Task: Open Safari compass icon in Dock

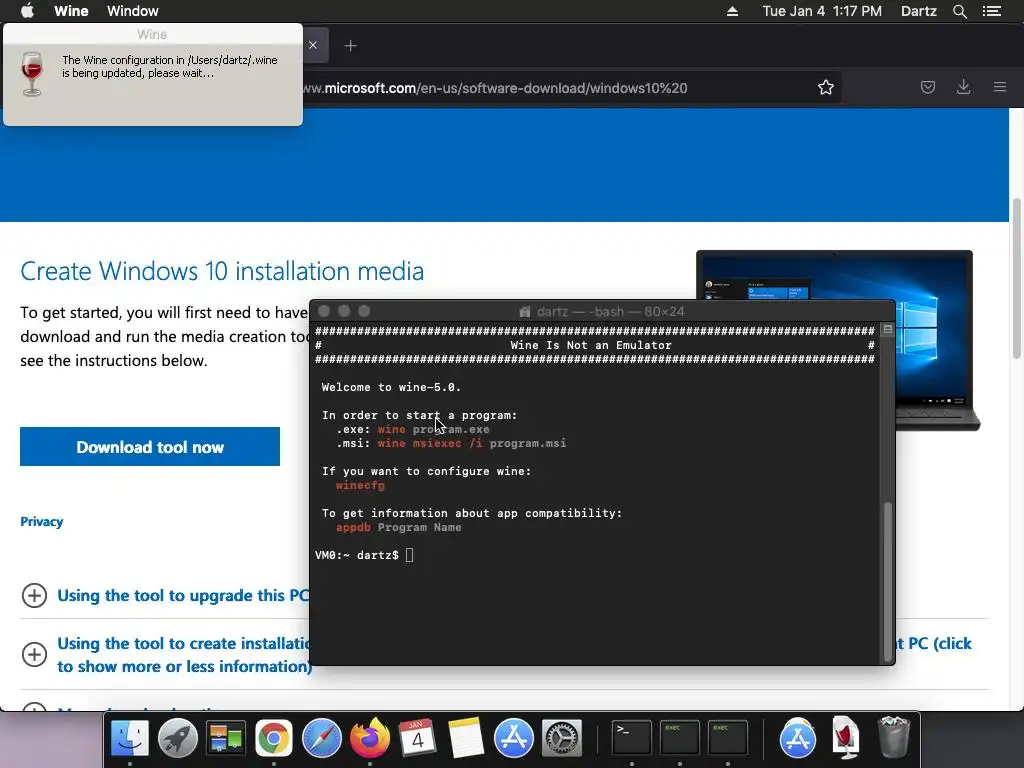Action: pos(321,738)
